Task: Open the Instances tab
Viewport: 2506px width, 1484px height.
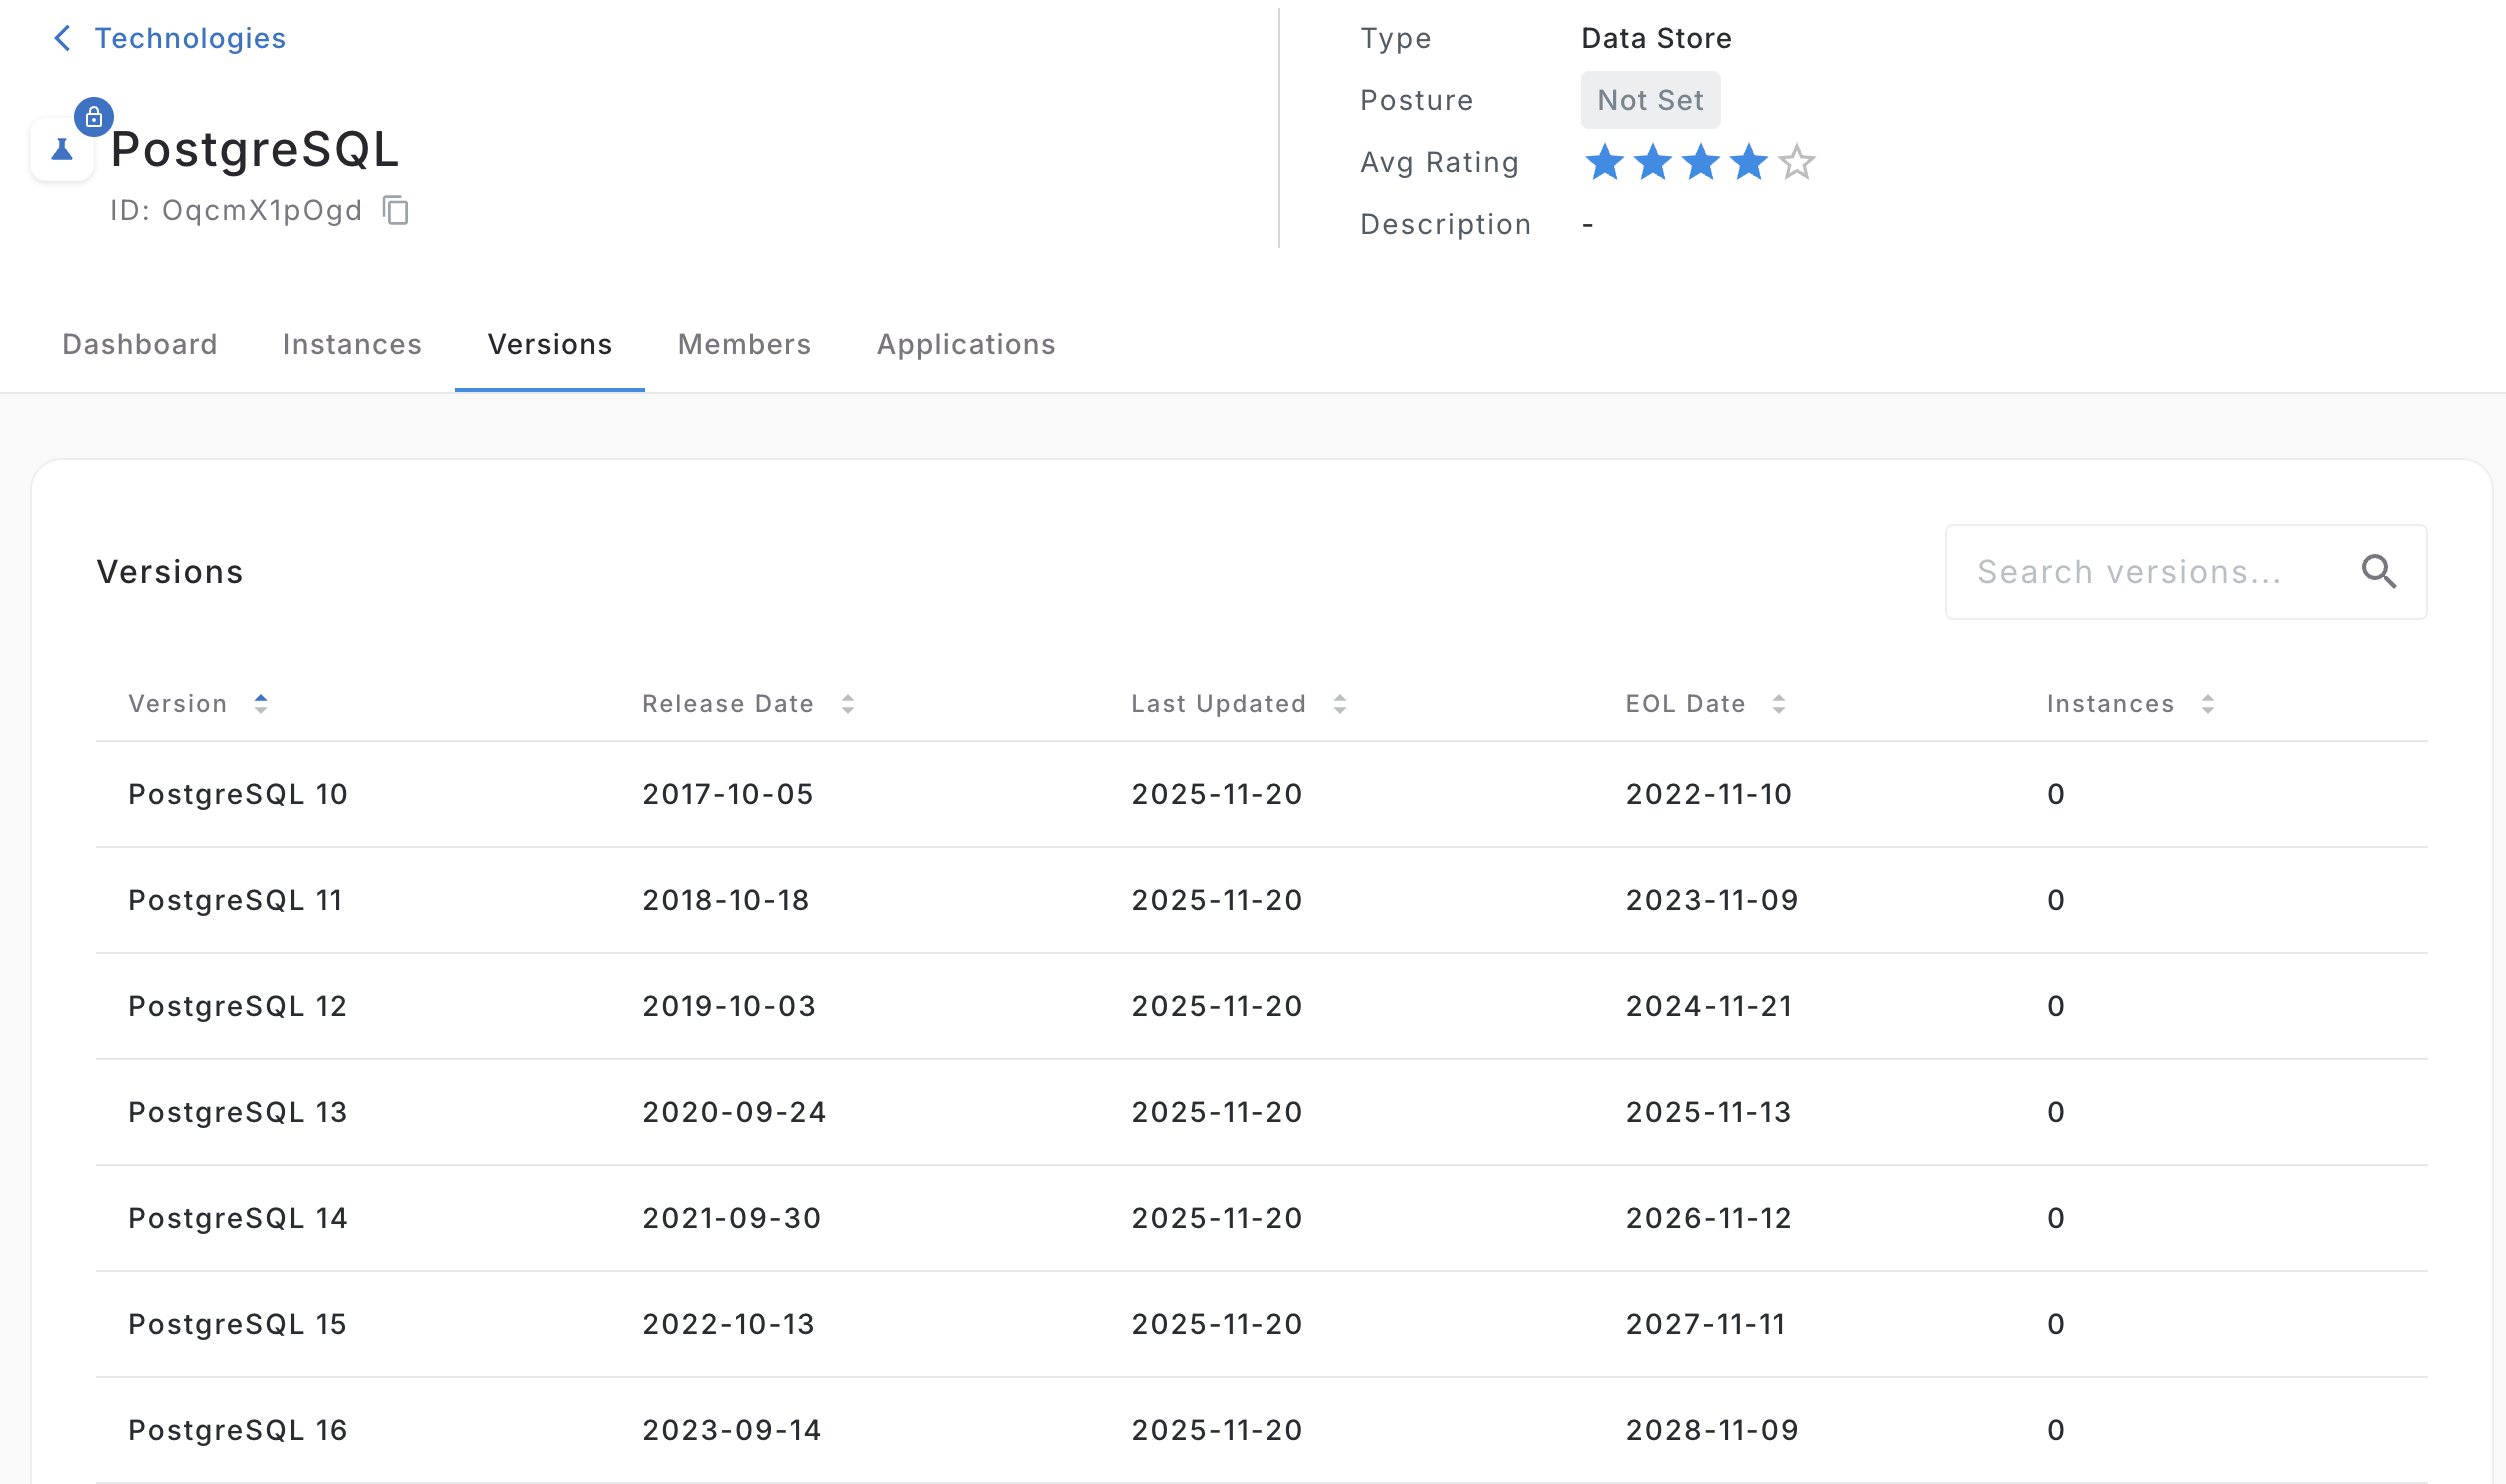Action: pyautogui.click(x=352, y=345)
